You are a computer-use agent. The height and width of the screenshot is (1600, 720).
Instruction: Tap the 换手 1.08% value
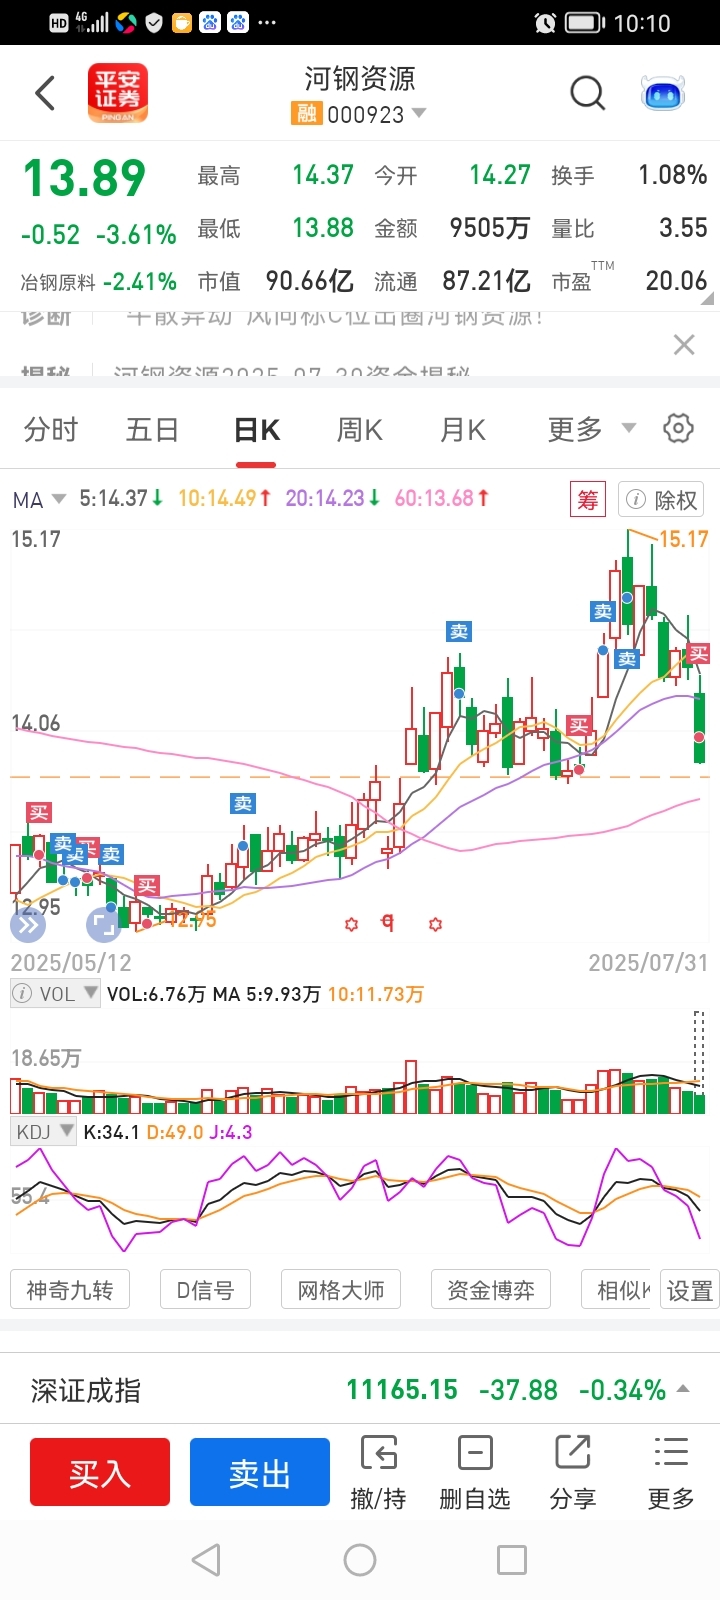point(672,175)
